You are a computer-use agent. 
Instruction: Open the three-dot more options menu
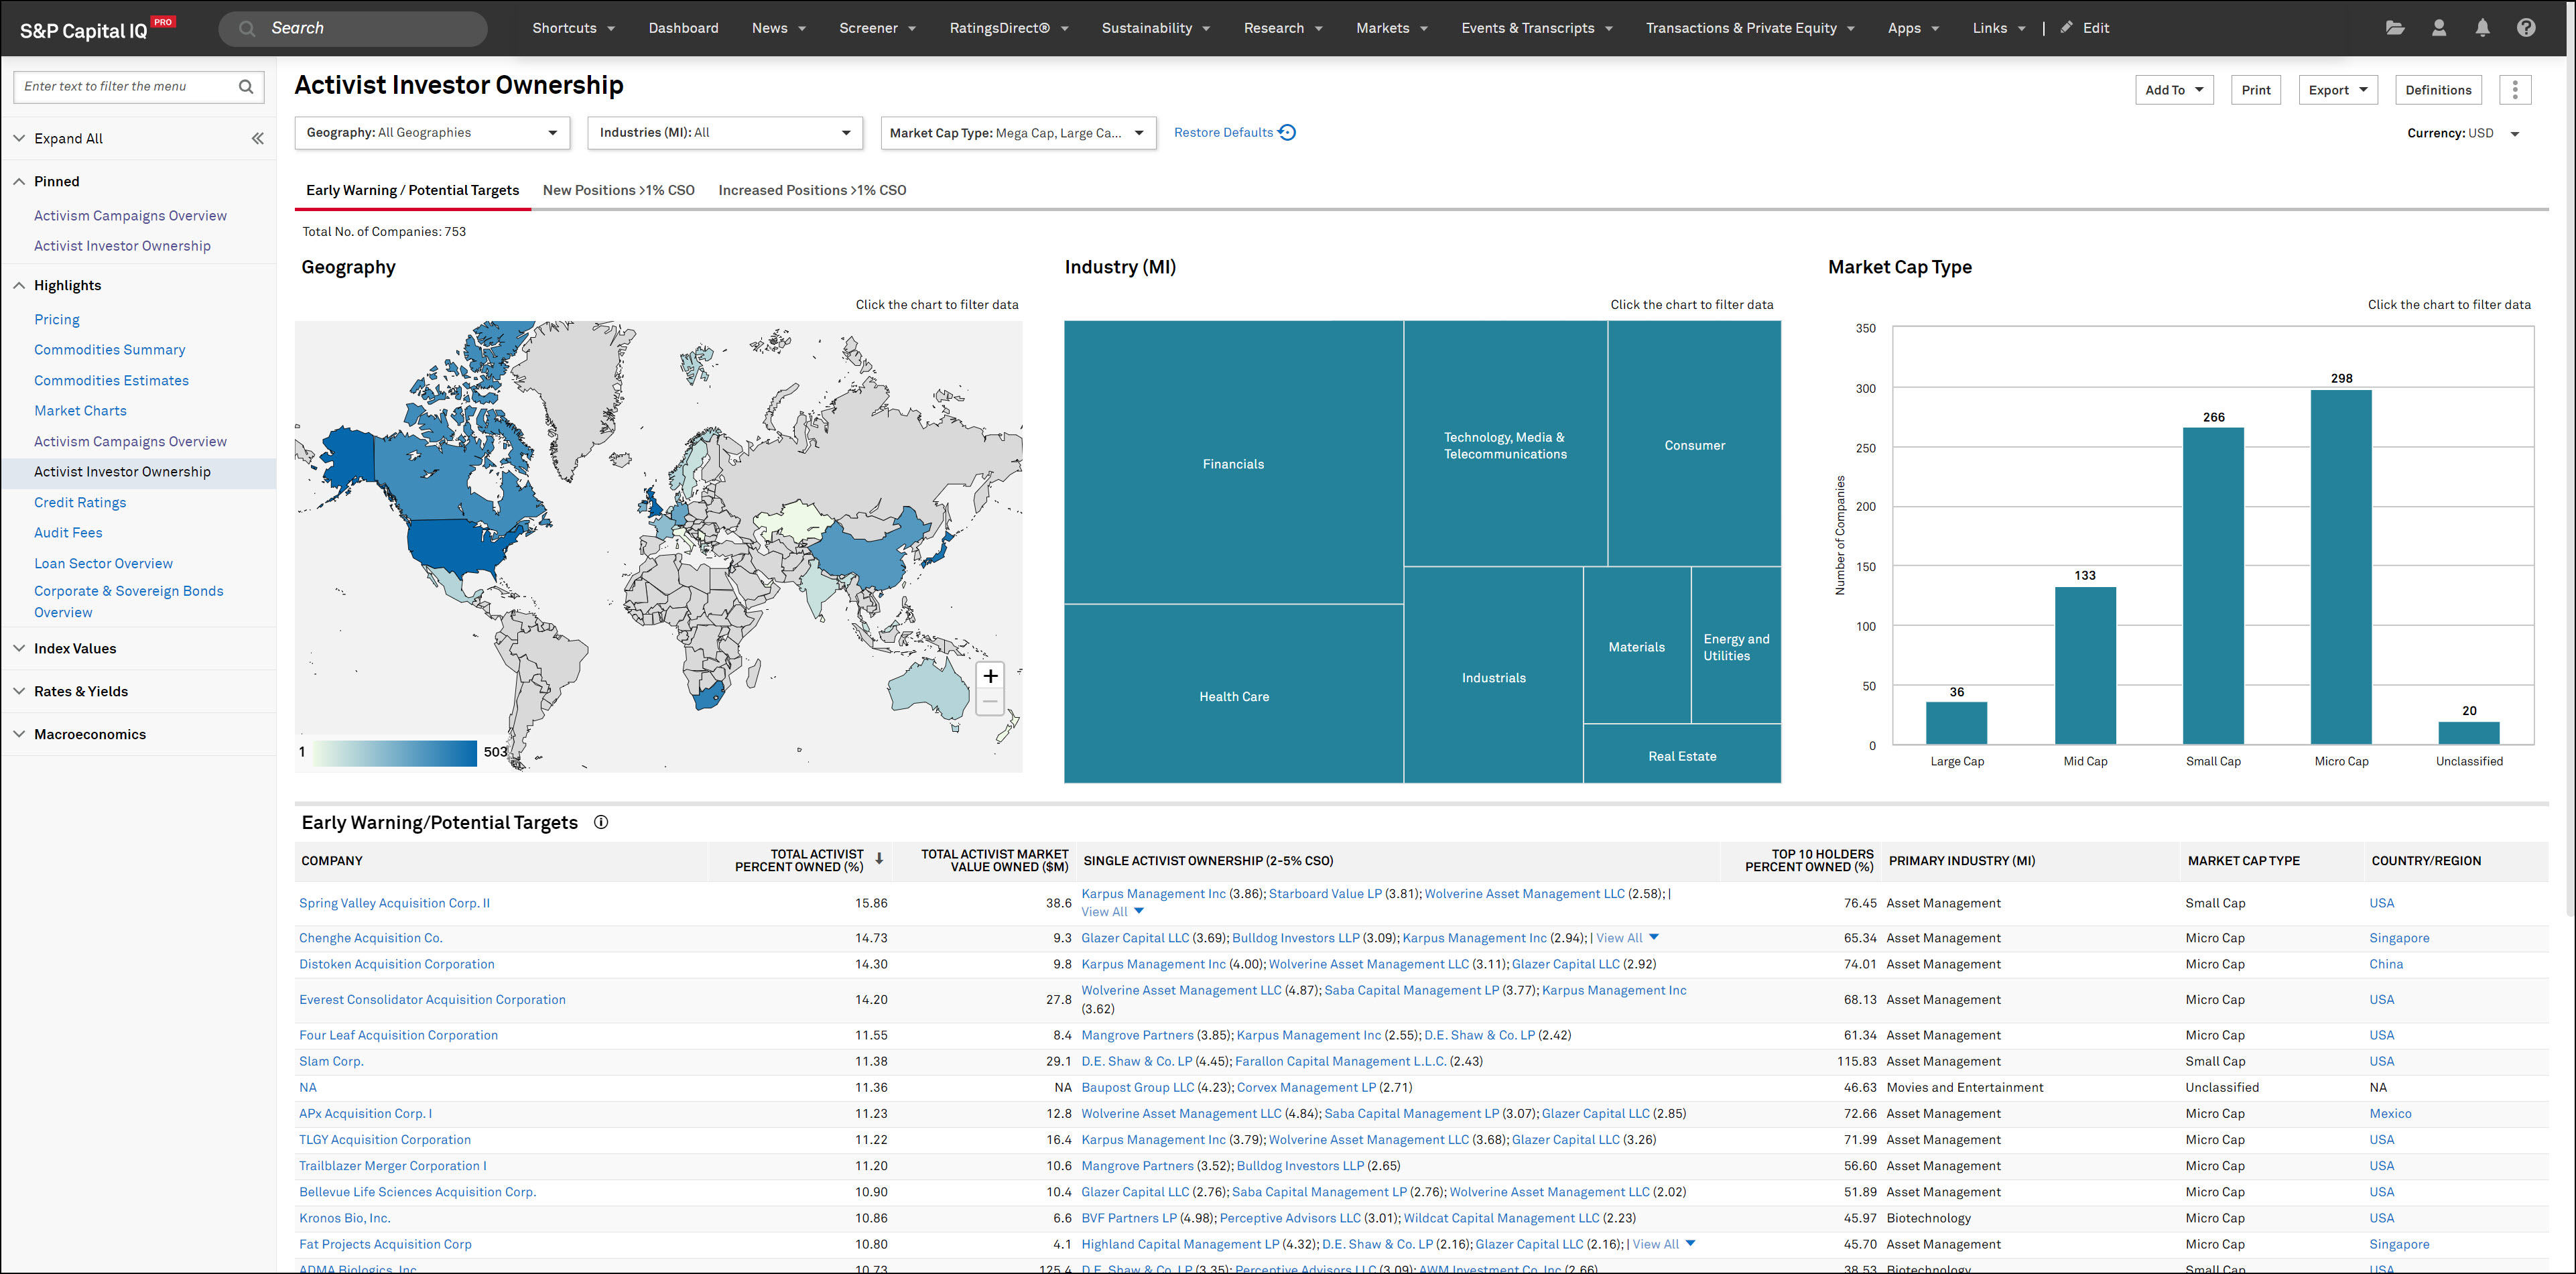click(x=2515, y=90)
